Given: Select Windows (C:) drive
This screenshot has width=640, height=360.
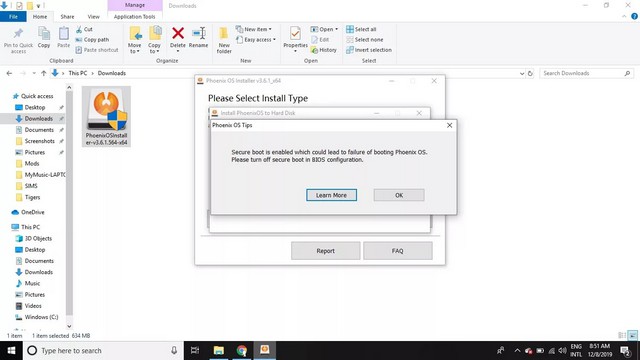Looking at the screenshot, I should [x=41, y=317].
